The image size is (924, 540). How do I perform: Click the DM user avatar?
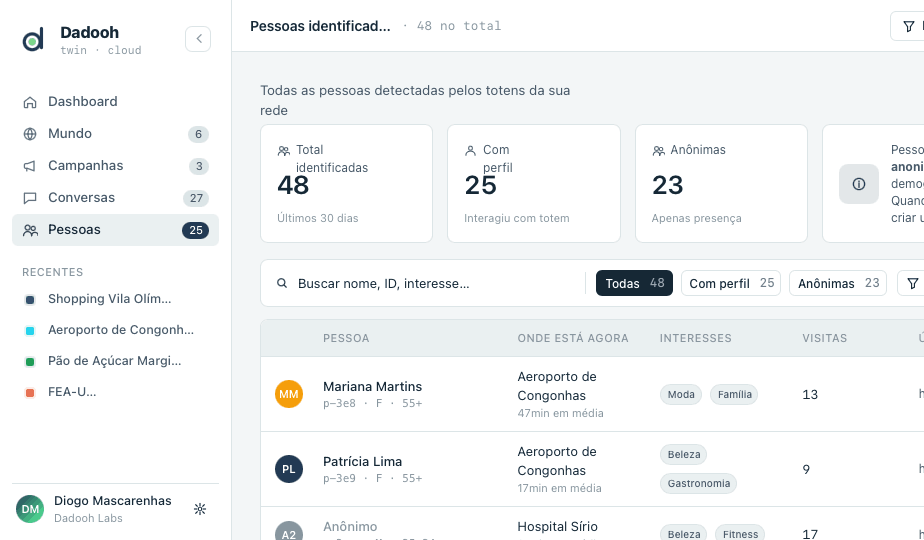30,509
